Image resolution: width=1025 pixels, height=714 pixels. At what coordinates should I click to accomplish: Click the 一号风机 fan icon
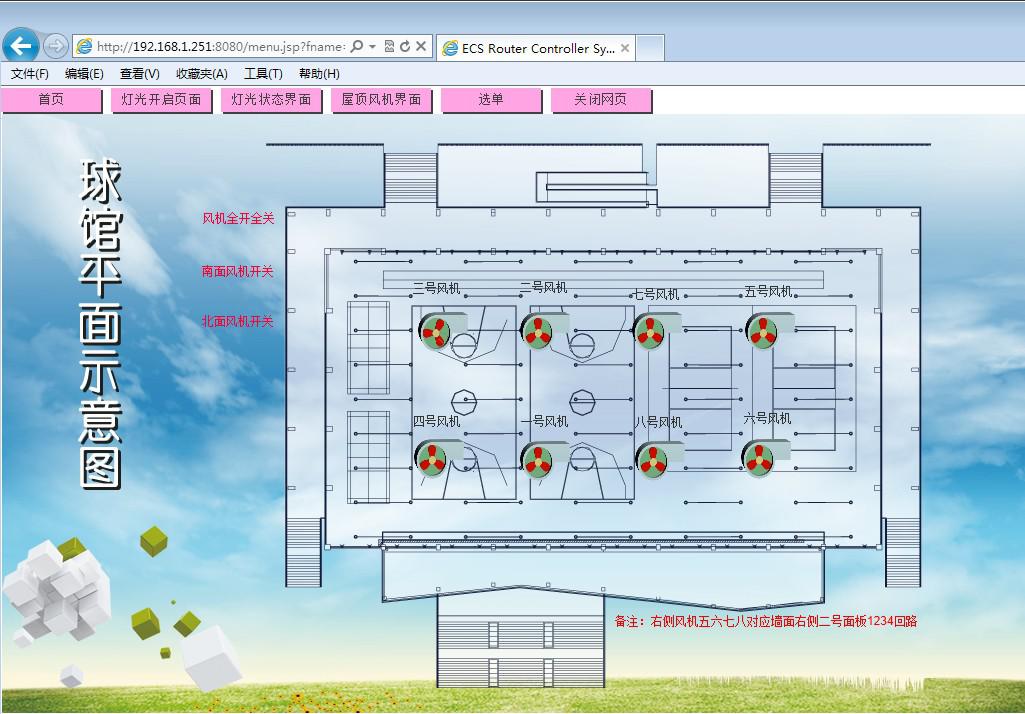tap(538, 460)
